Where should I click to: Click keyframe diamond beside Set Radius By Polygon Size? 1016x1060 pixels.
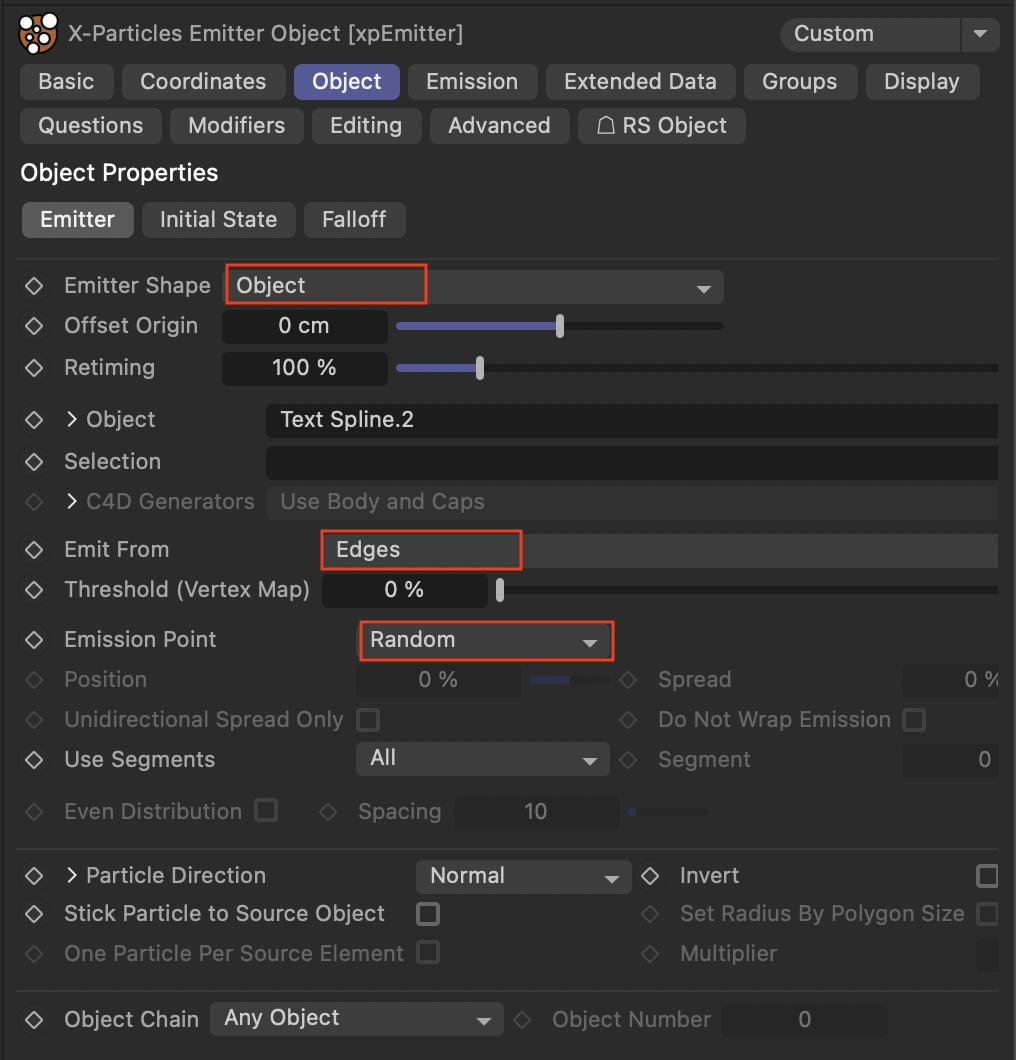point(650,915)
